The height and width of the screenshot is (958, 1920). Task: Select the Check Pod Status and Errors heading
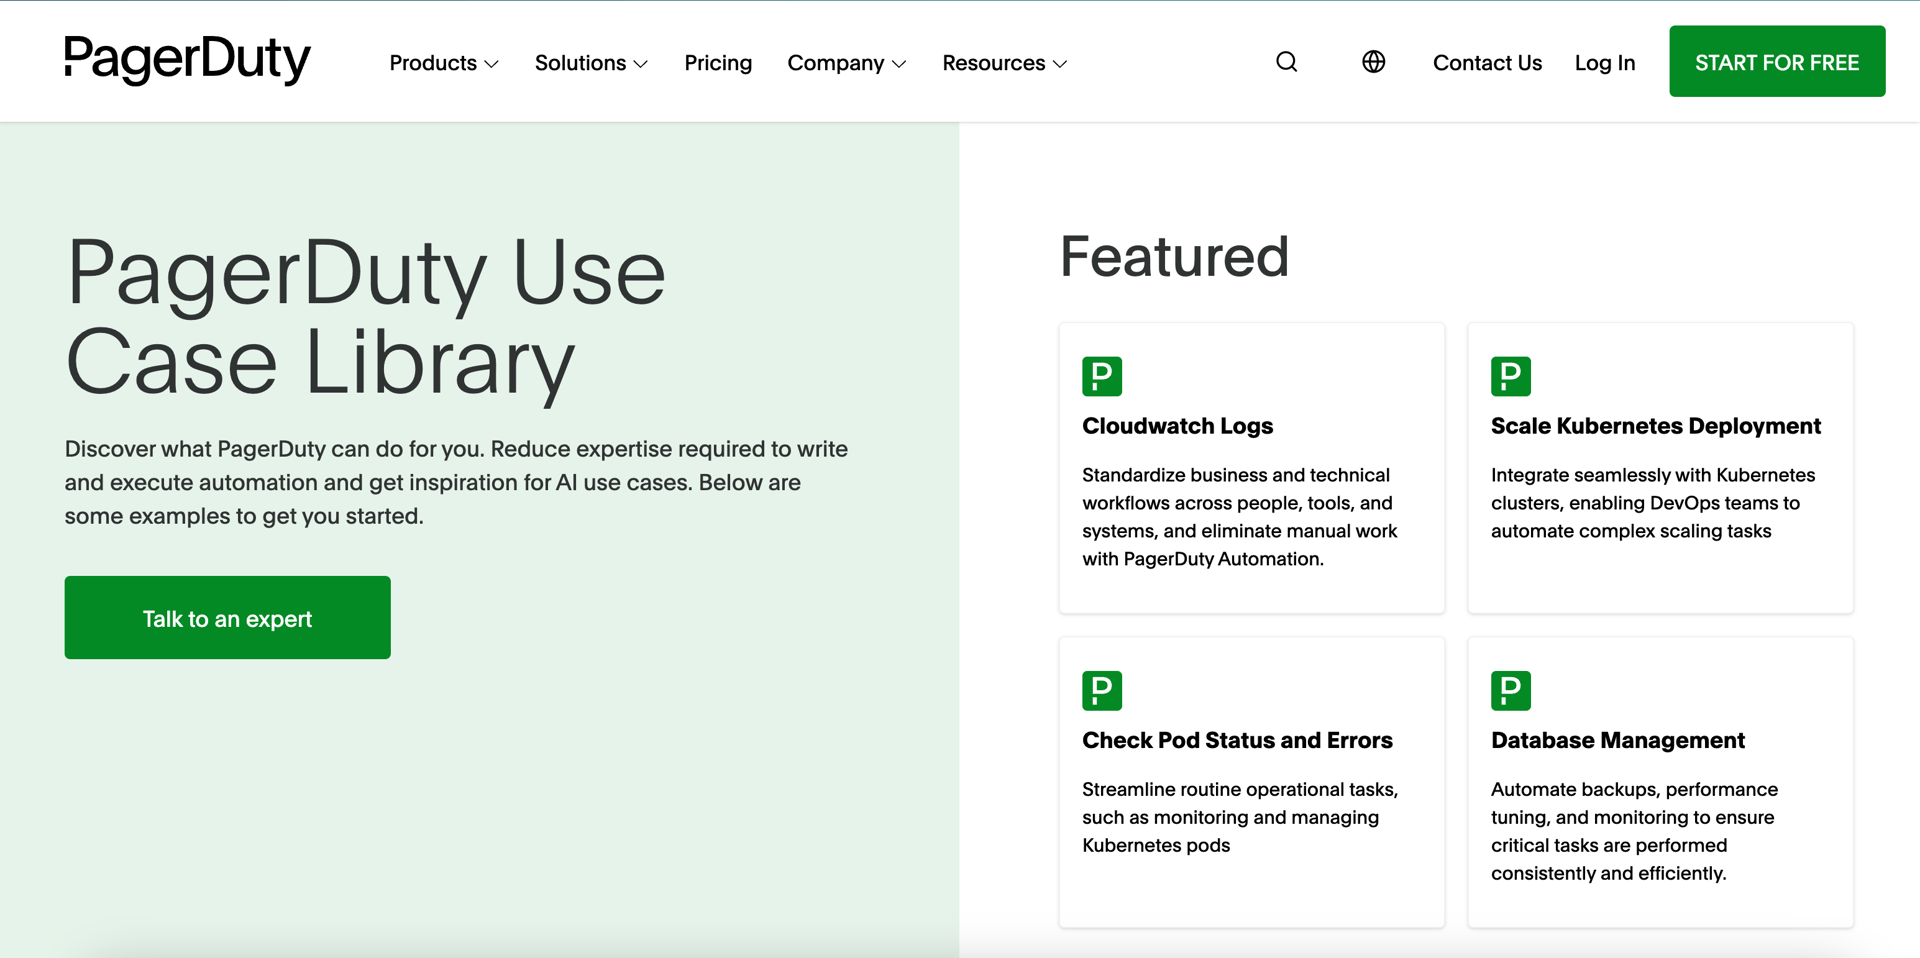1237,740
